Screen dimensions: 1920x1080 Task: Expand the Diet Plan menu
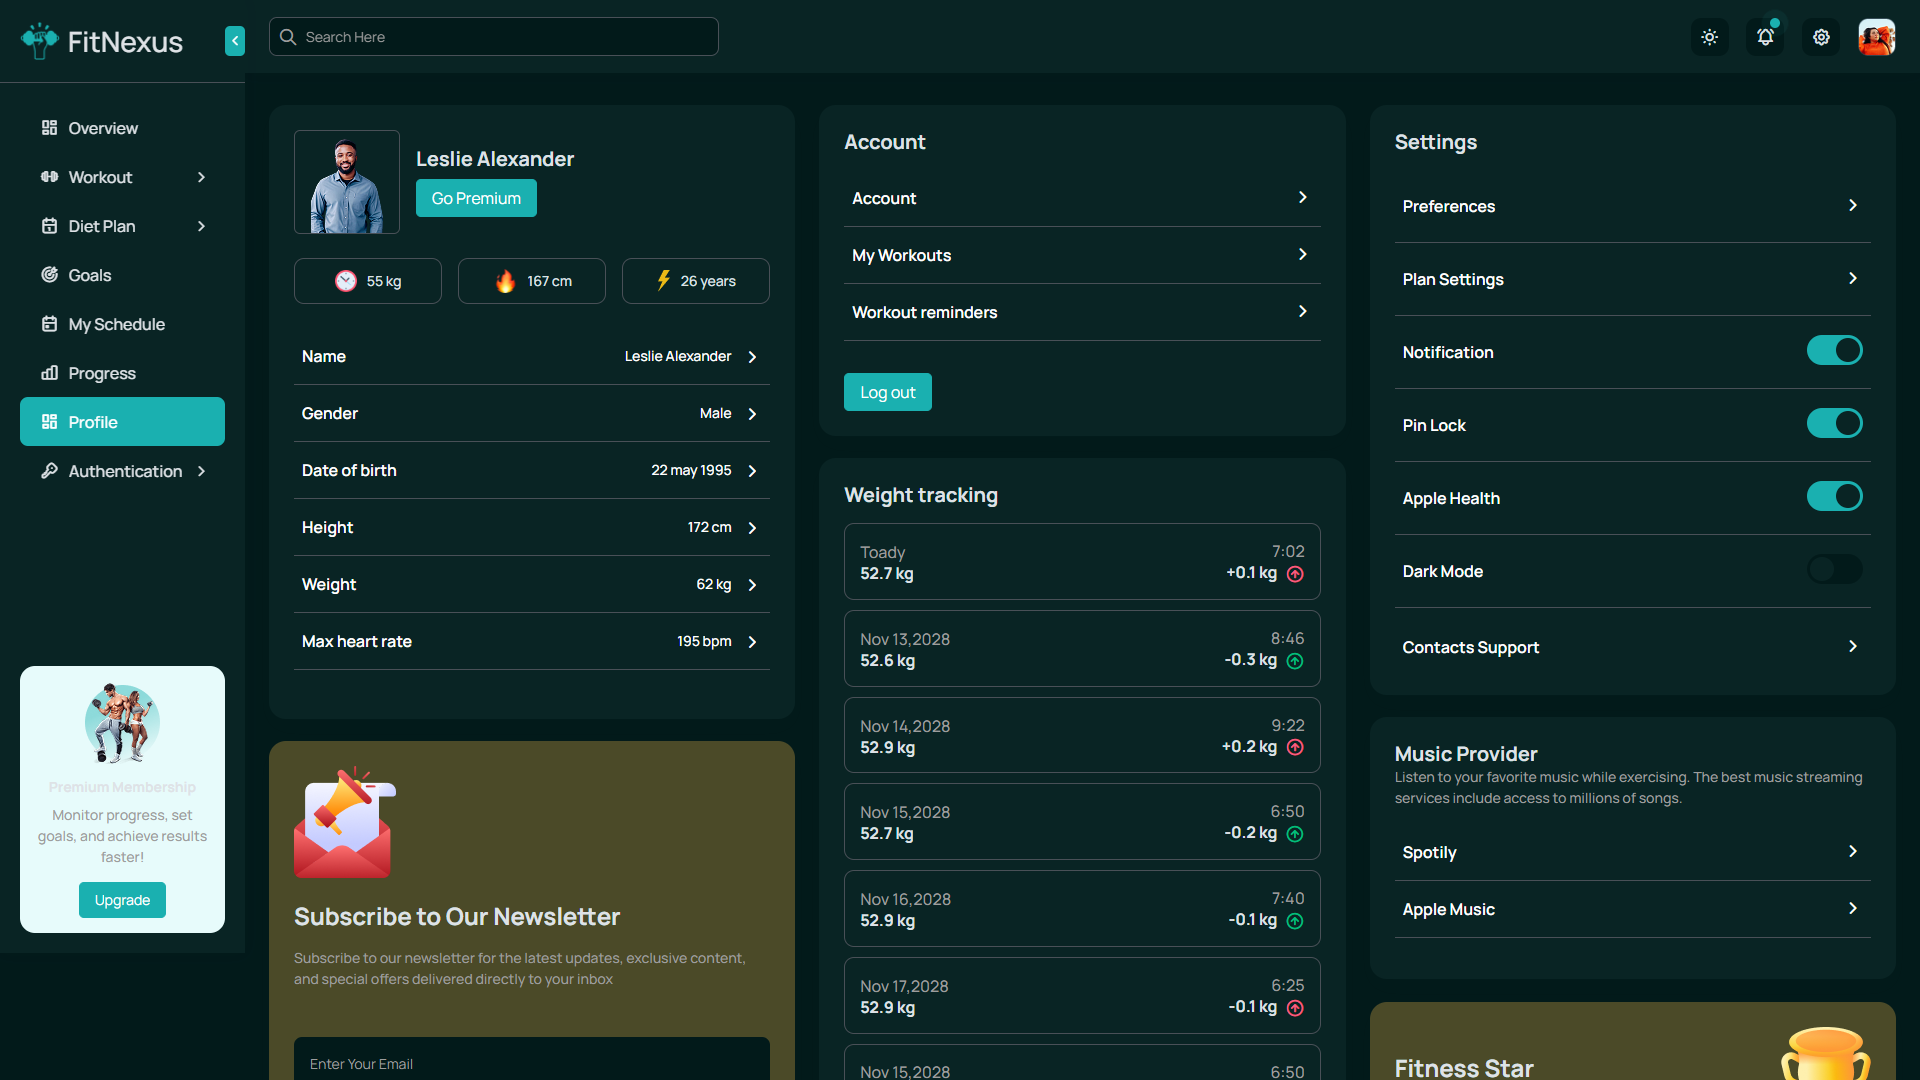click(201, 226)
